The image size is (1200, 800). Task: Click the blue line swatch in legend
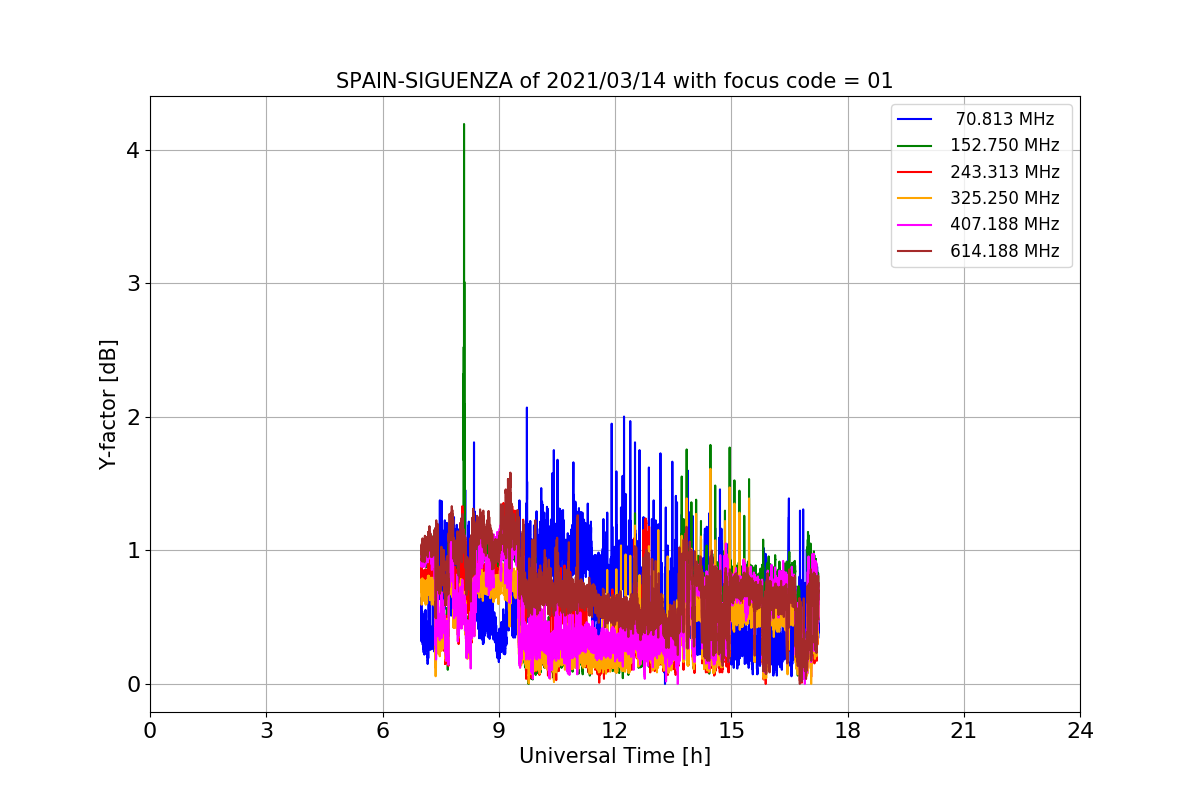(915, 119)
